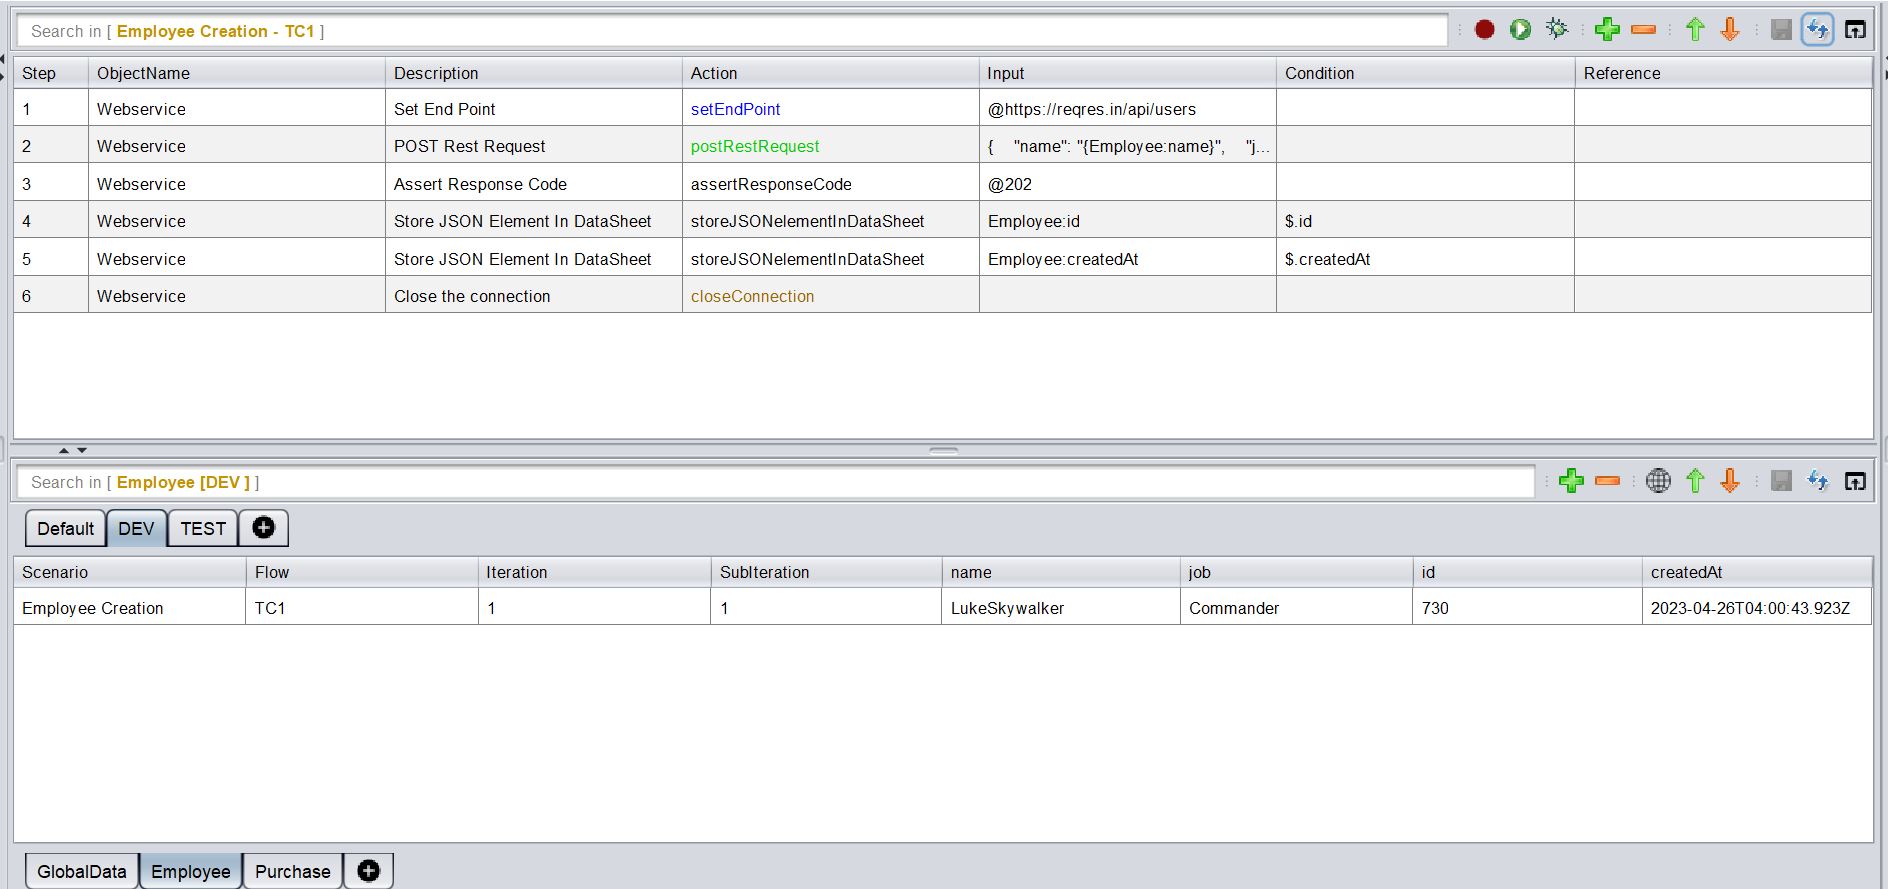This screenshot has width=1888, height=889.
Task: Select the @202 input cell
Action: point(1127,184)
